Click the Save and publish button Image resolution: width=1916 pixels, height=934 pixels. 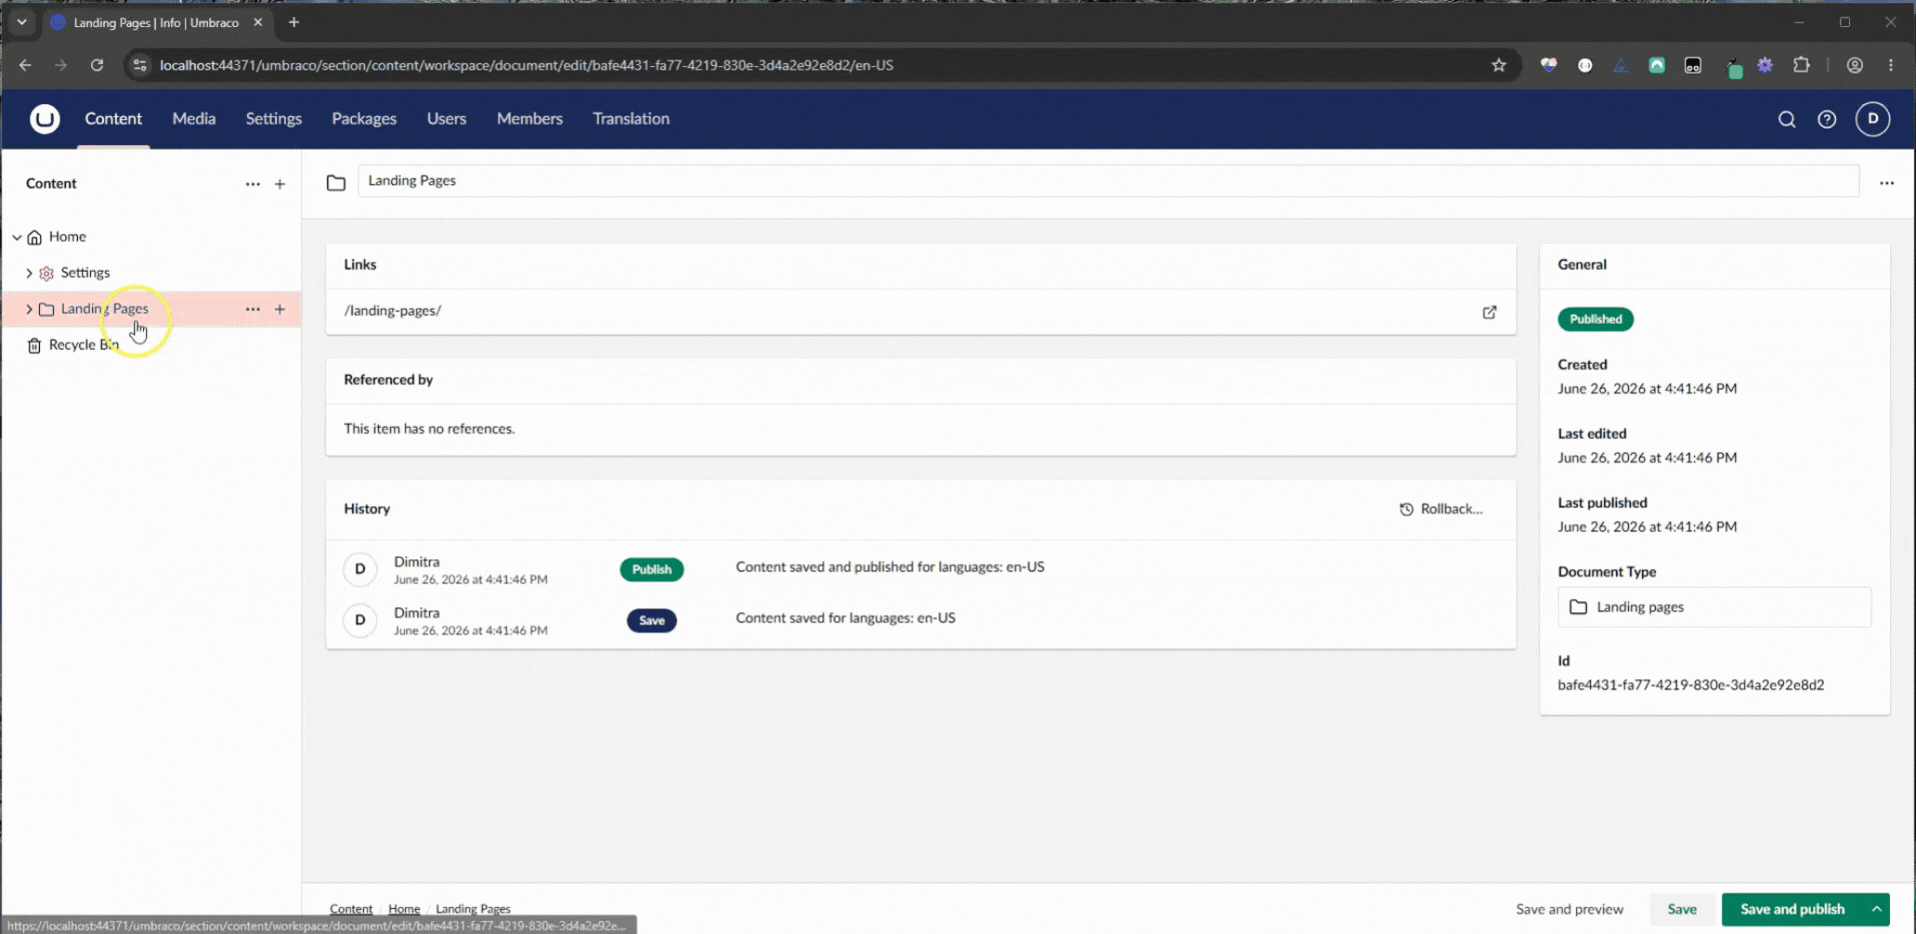tap(1792, 909)
